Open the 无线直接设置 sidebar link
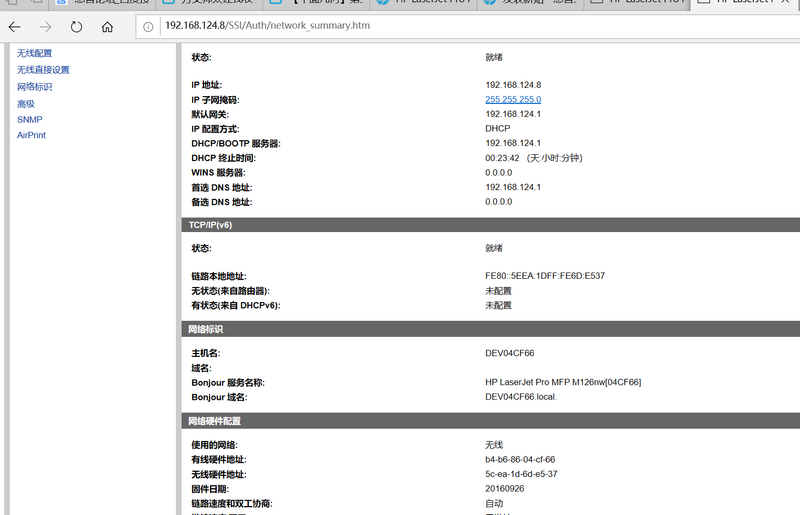 point(43,70)
